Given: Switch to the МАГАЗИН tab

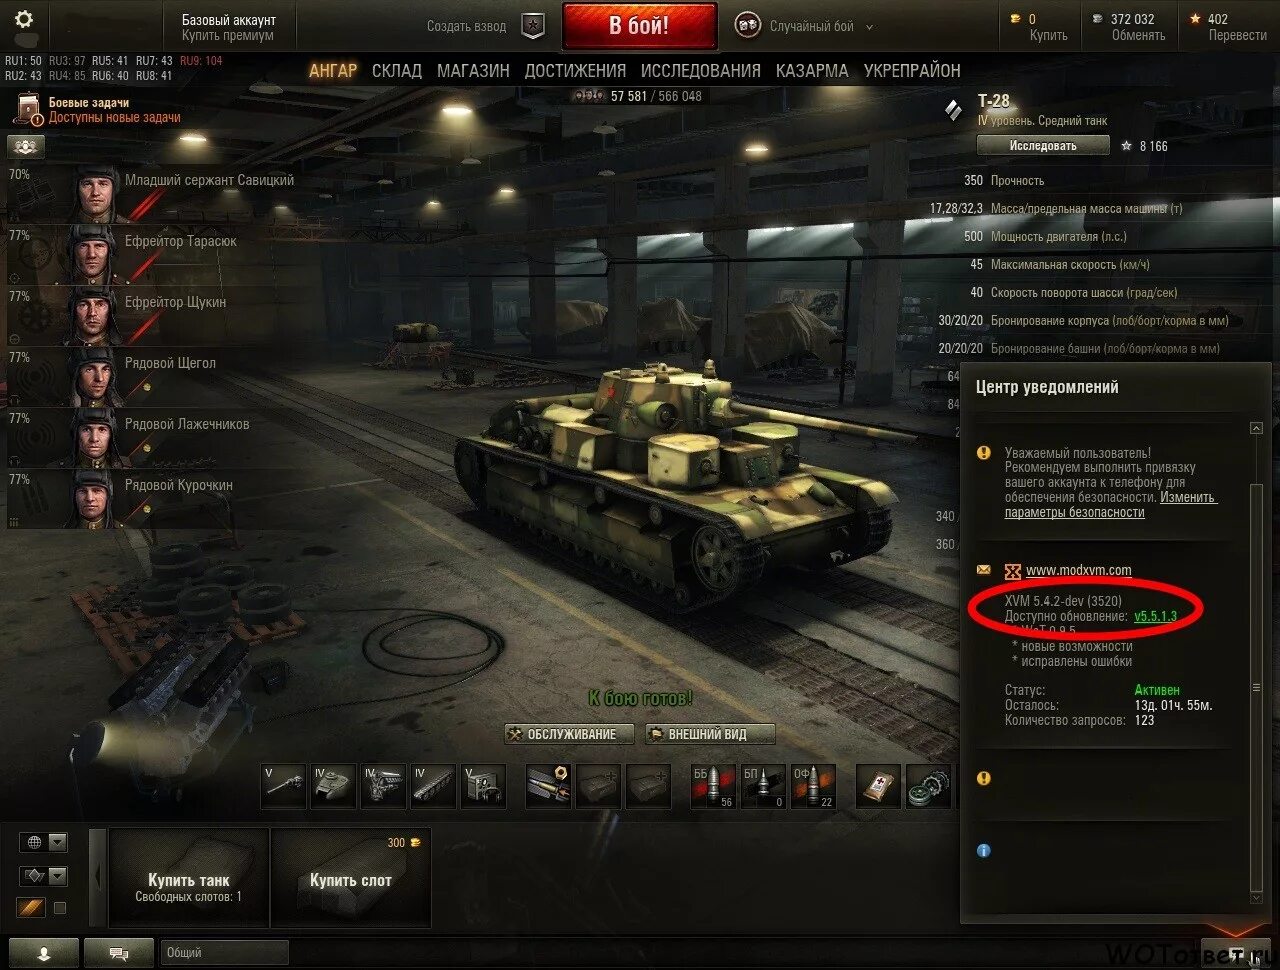Looking at the screenshot, I should pos(473,70).
